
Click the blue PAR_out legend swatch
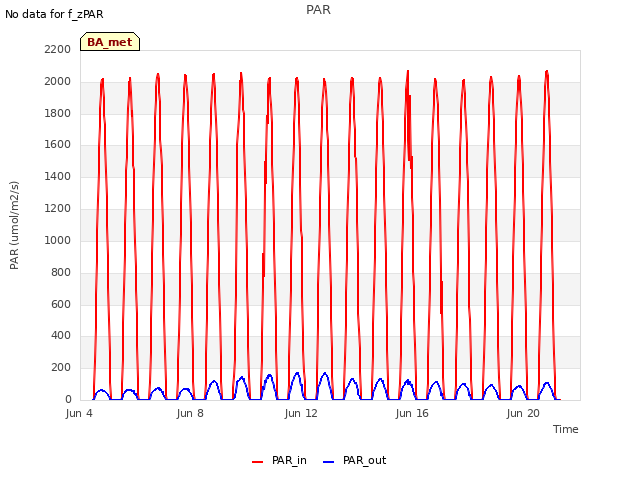[x=328, y=462]
